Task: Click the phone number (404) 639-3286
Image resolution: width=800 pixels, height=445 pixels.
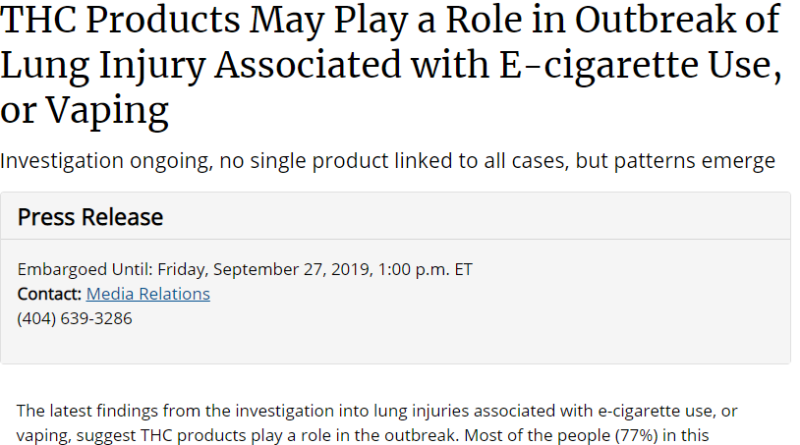Action: point(74,318)
